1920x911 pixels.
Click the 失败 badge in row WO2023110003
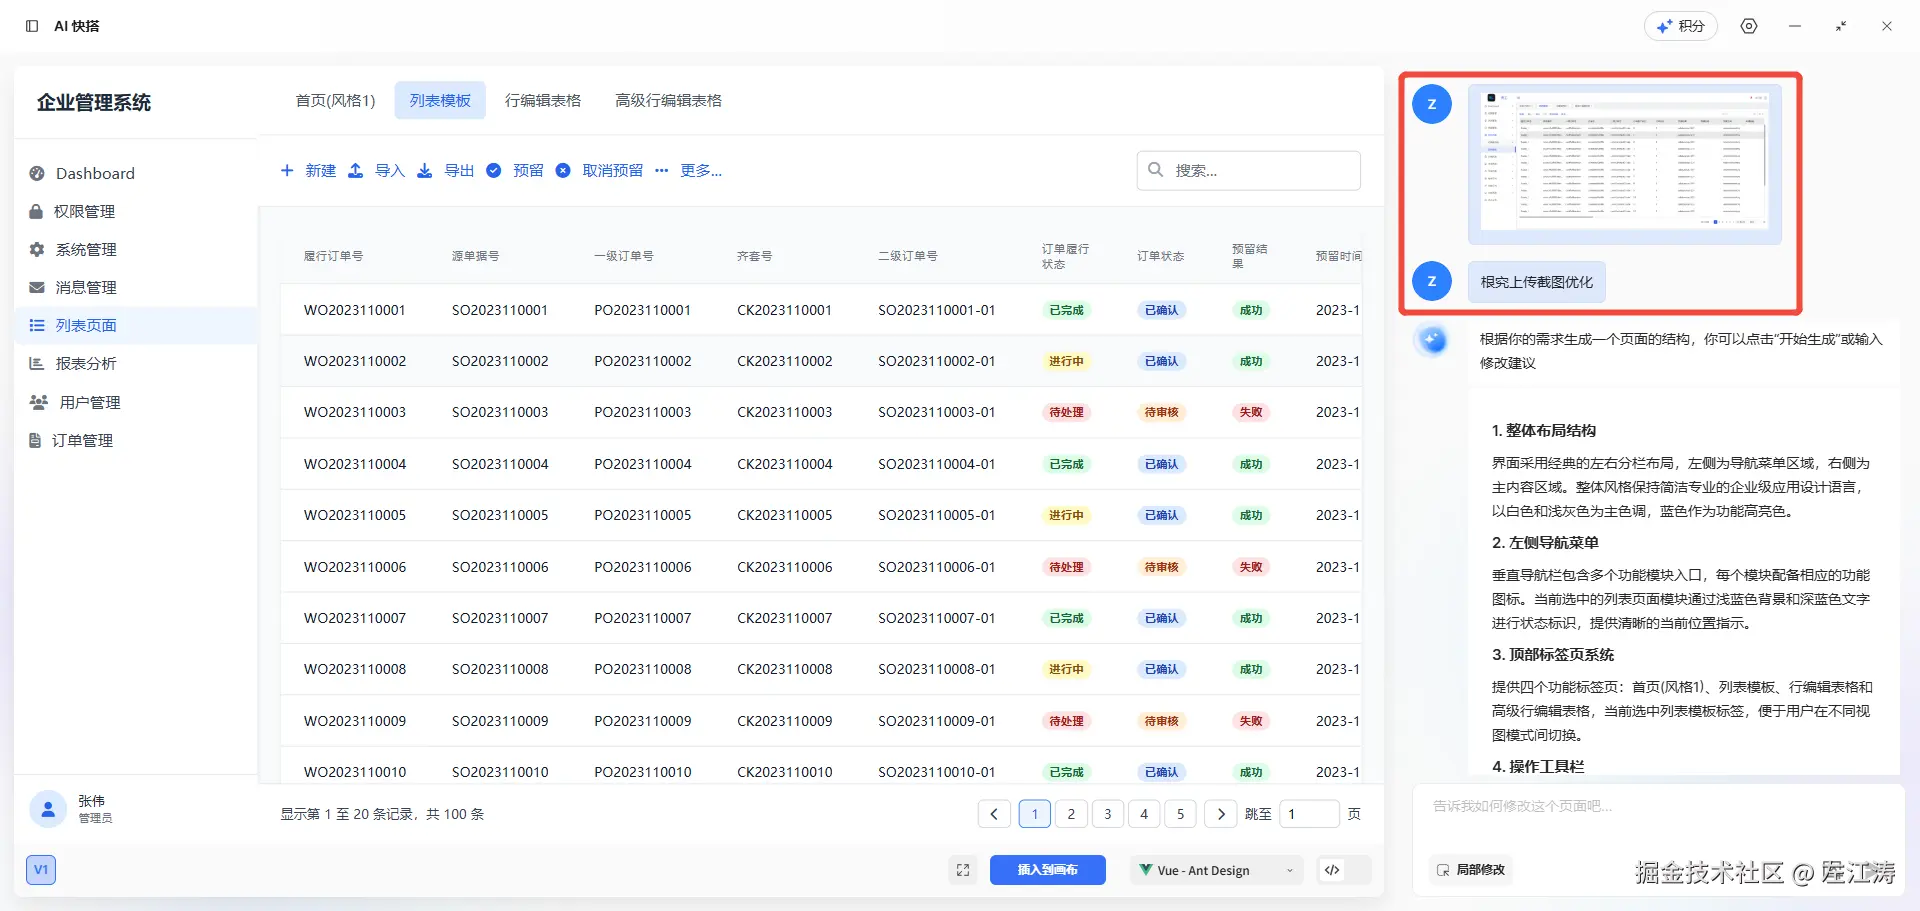1251,412
